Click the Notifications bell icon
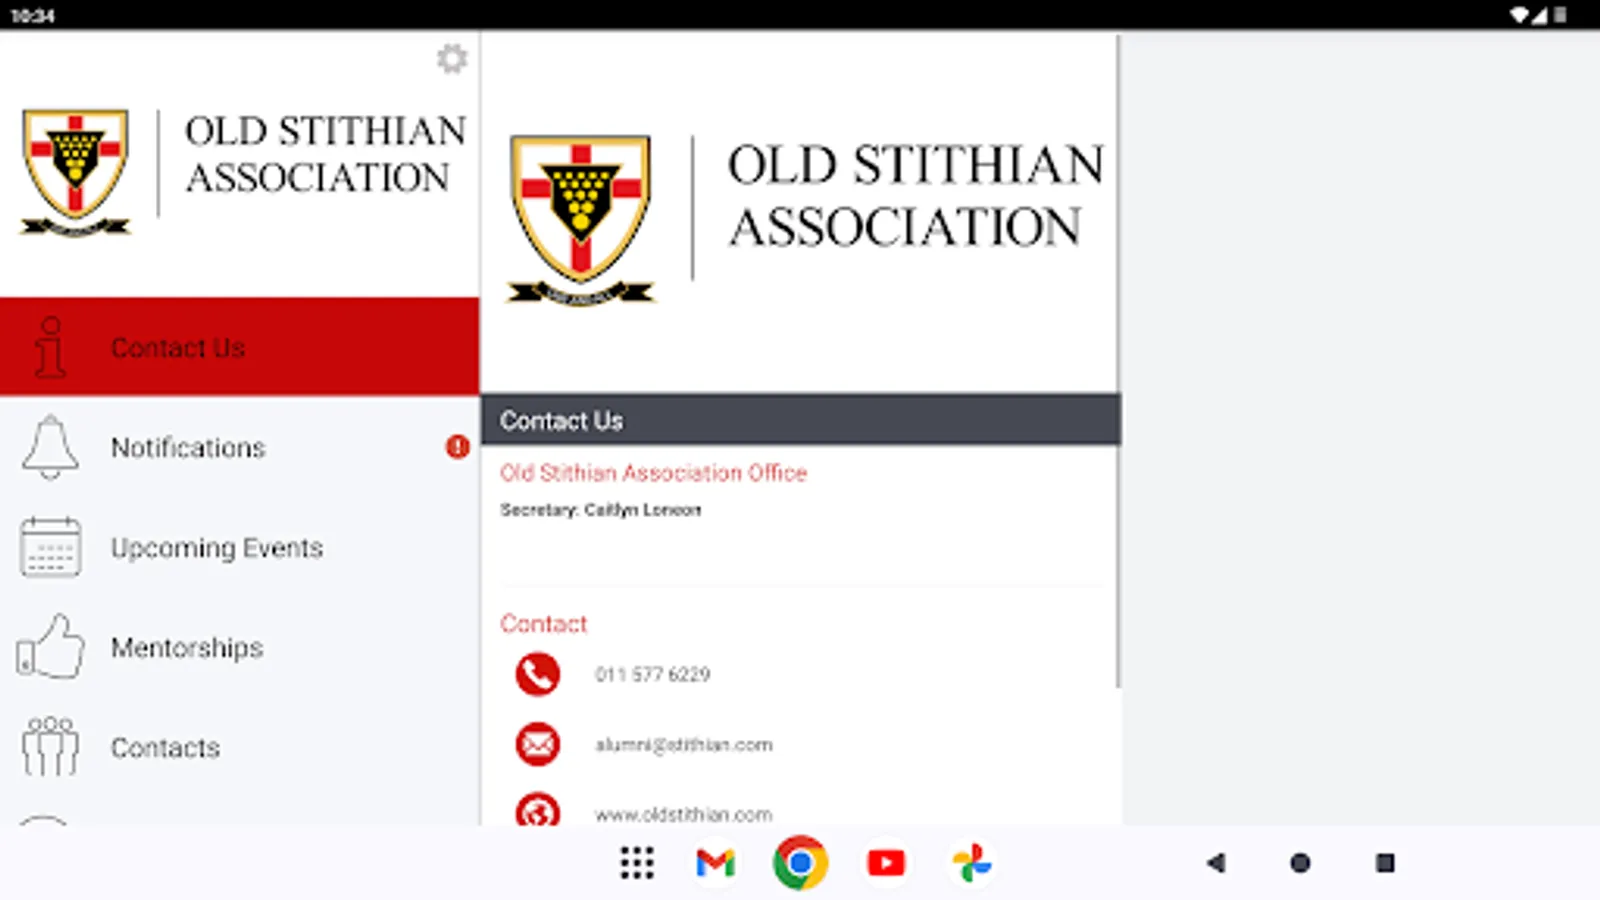 tap(50, 447)
